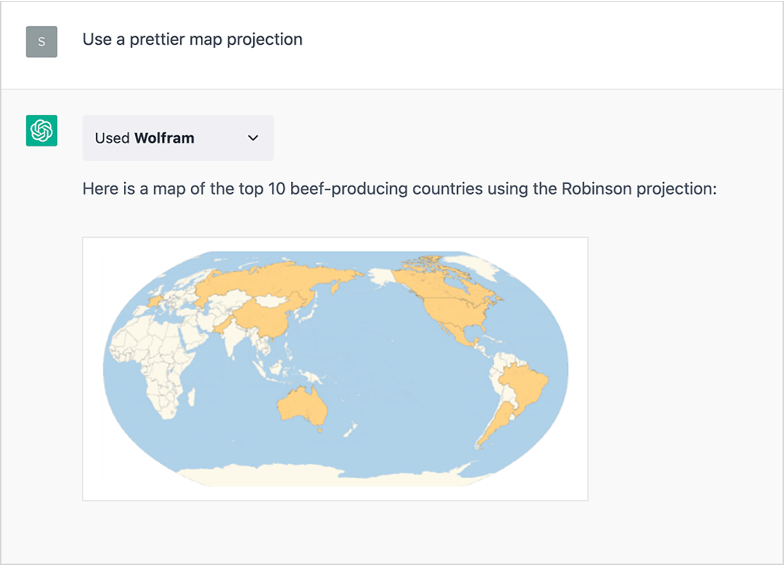Open the Robinson projection map image
Image resolution: width=784 pixels, height=565 pixels.
pos(335,368)
